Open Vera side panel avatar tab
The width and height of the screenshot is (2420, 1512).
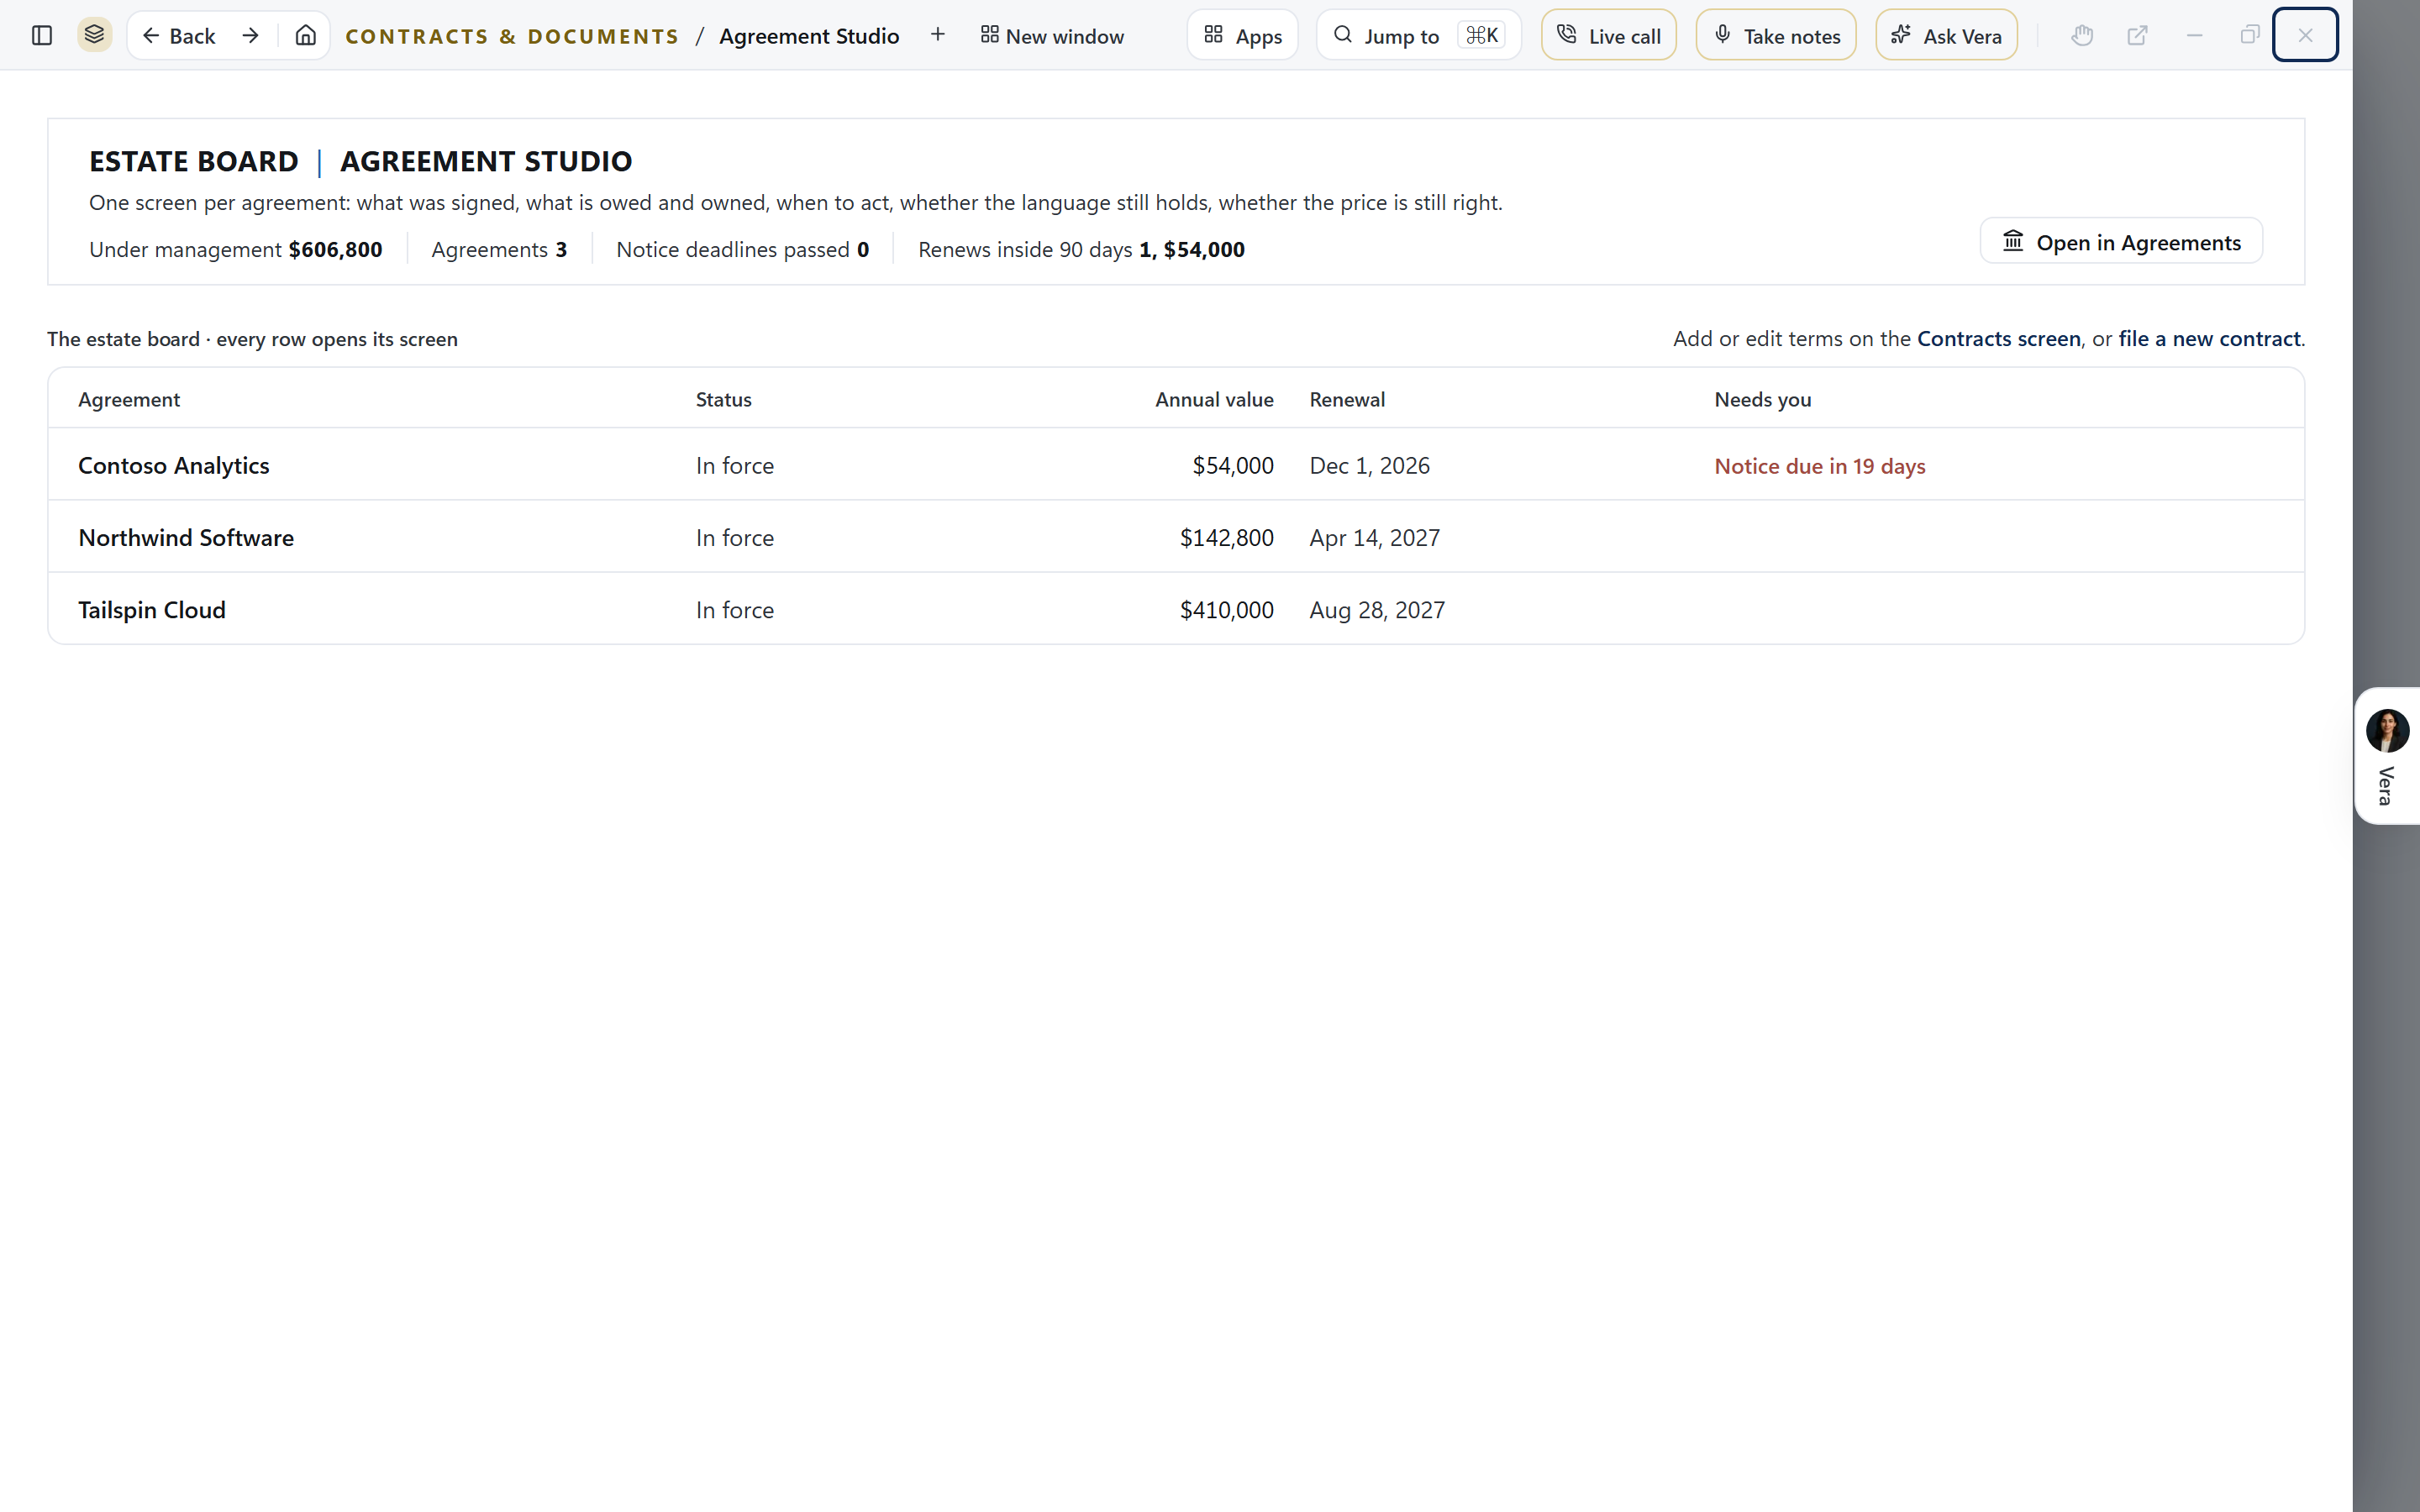tap(2386, 756)
